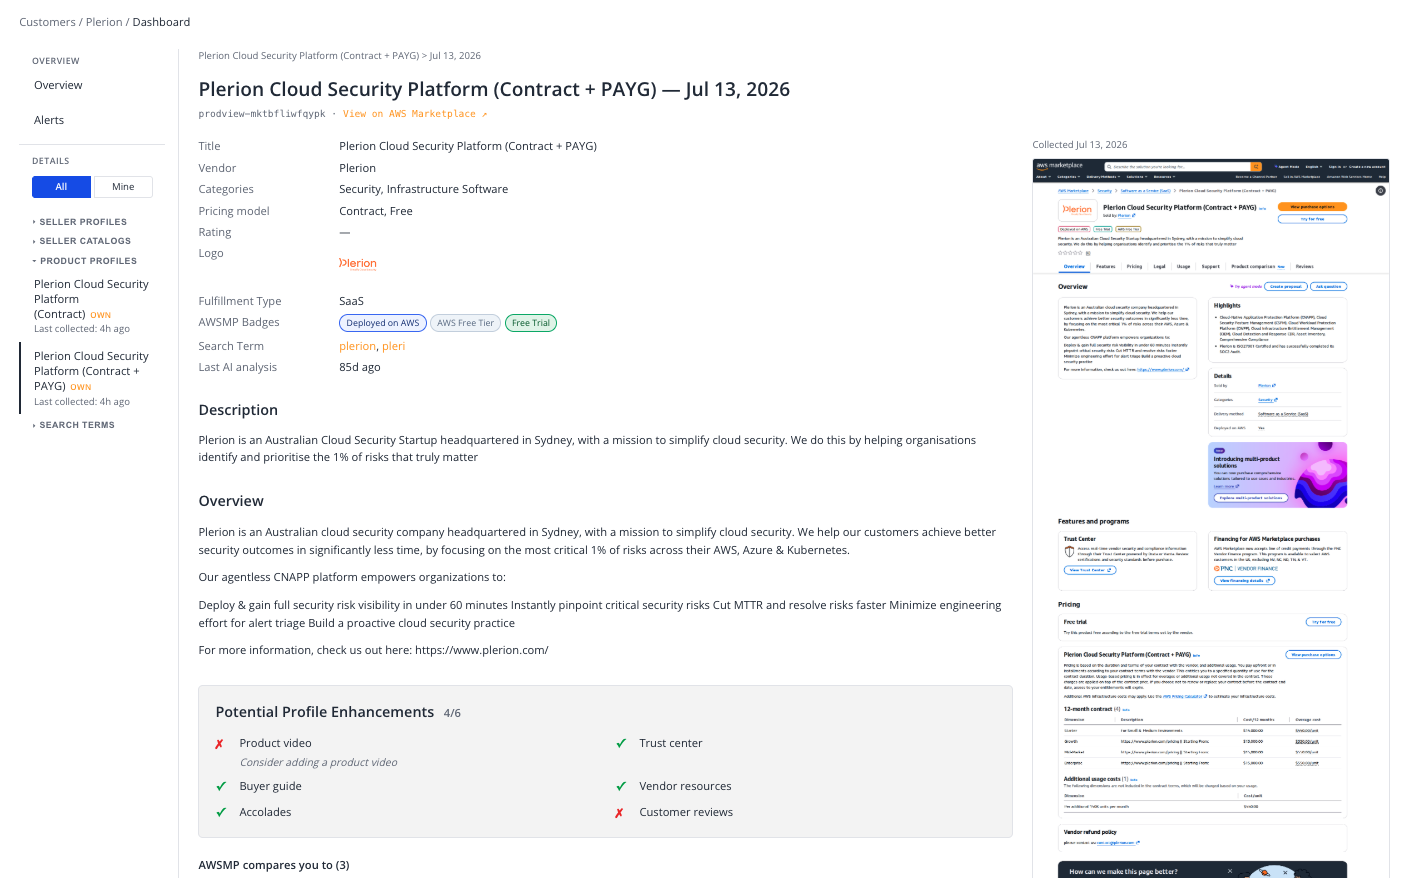
Task: Click the Free Trial badge
Action: click(530, 323)
